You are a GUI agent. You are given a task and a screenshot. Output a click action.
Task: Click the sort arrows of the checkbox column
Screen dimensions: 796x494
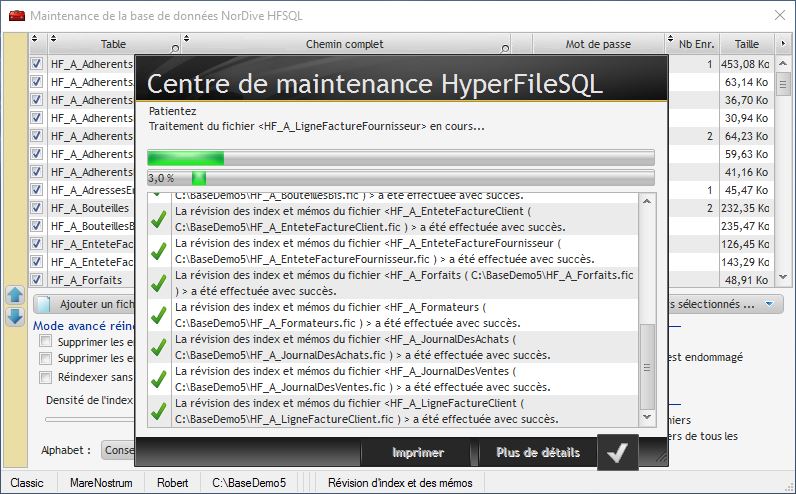pos(35,39)
